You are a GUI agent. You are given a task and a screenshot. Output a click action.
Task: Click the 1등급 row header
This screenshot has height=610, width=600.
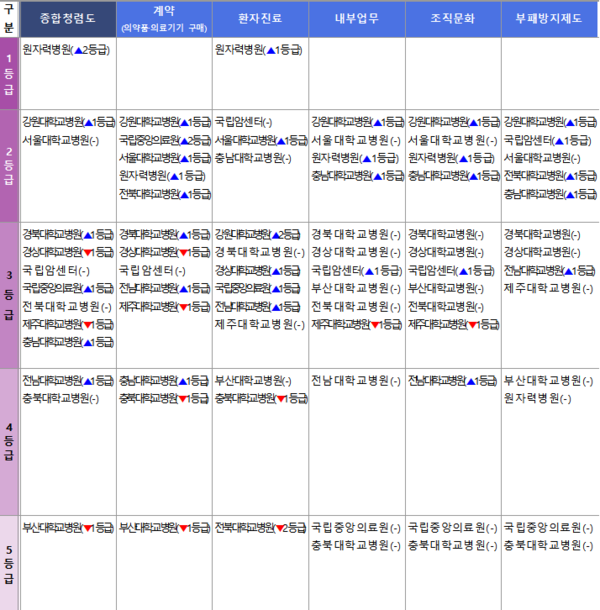(9, 74)
